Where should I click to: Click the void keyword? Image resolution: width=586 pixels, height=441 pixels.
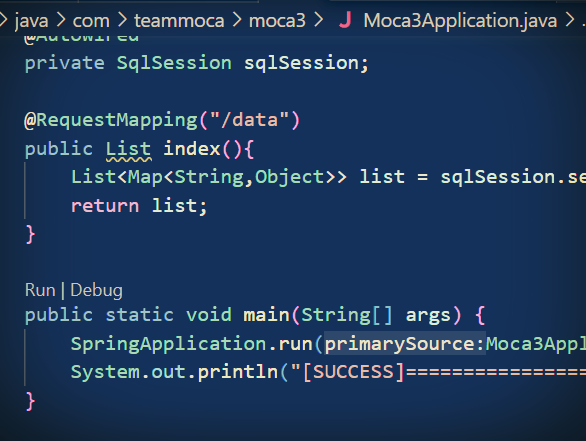[209, 315]
